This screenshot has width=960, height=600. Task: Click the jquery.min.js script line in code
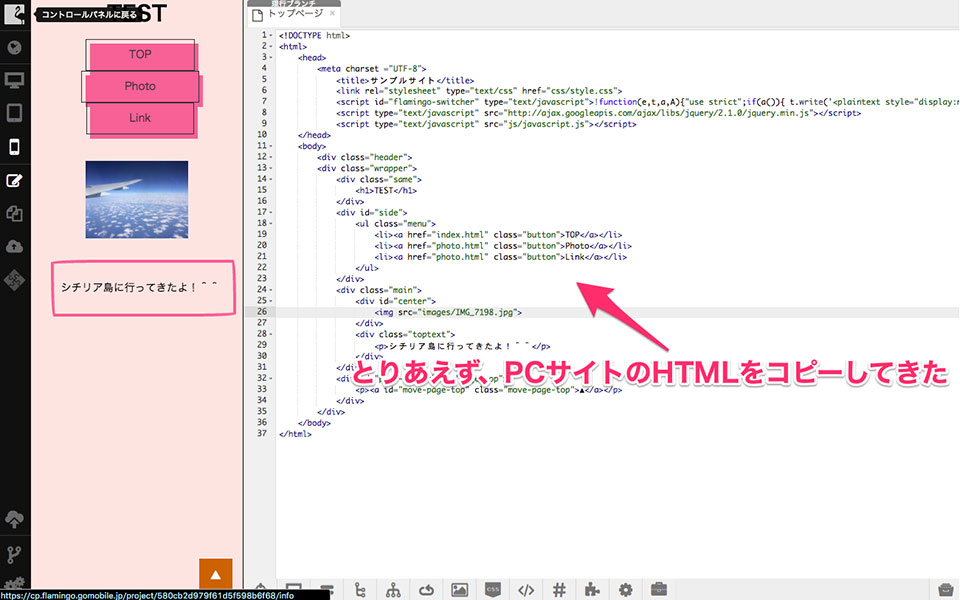(598, 113)
